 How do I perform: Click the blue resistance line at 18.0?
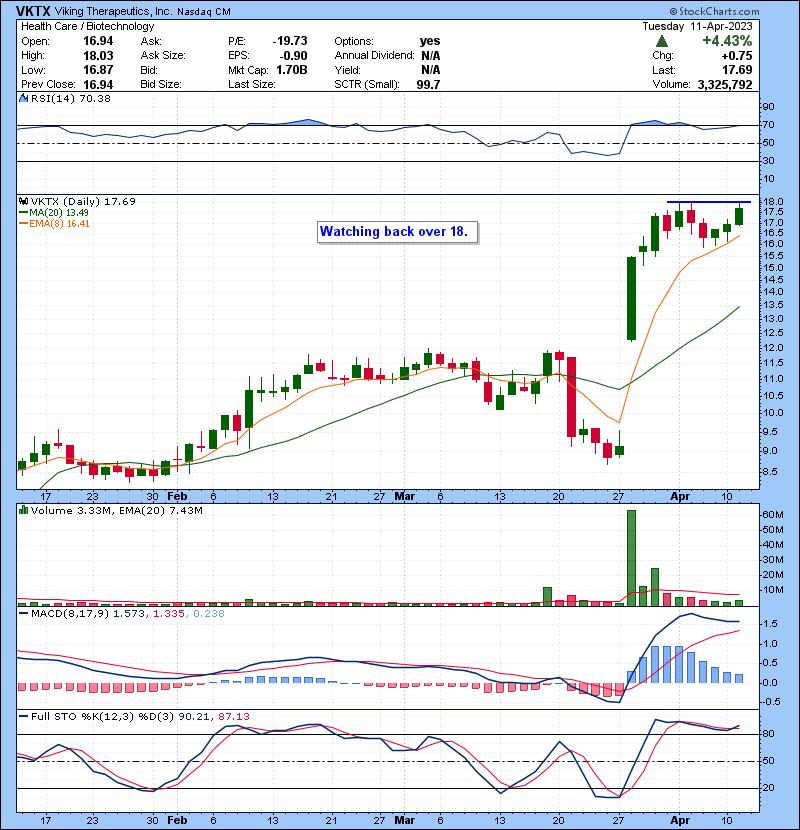coord(708,202)
